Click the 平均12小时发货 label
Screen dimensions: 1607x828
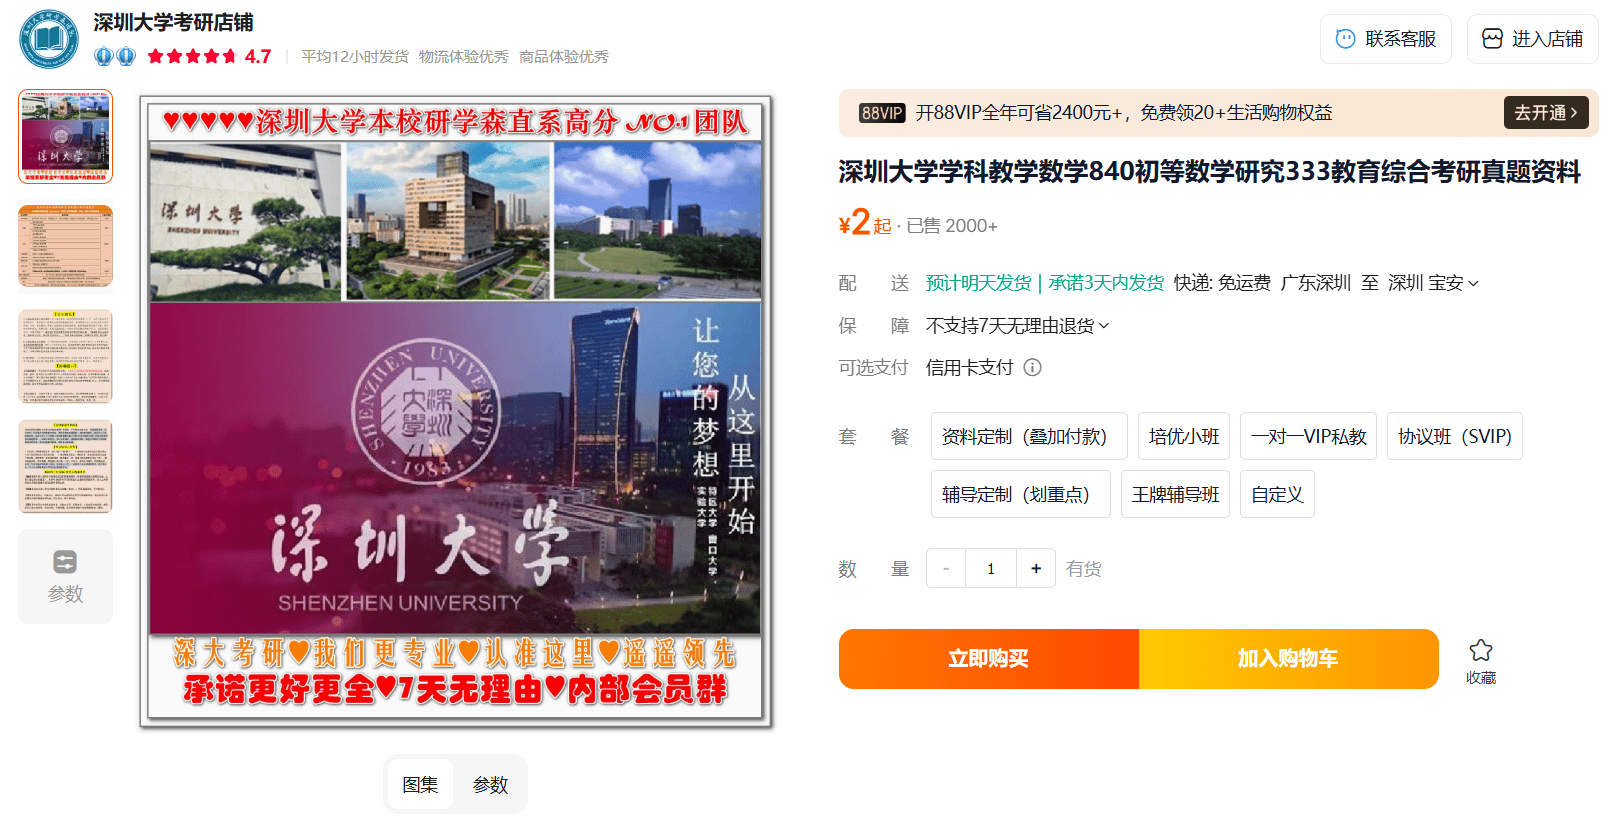355,57
